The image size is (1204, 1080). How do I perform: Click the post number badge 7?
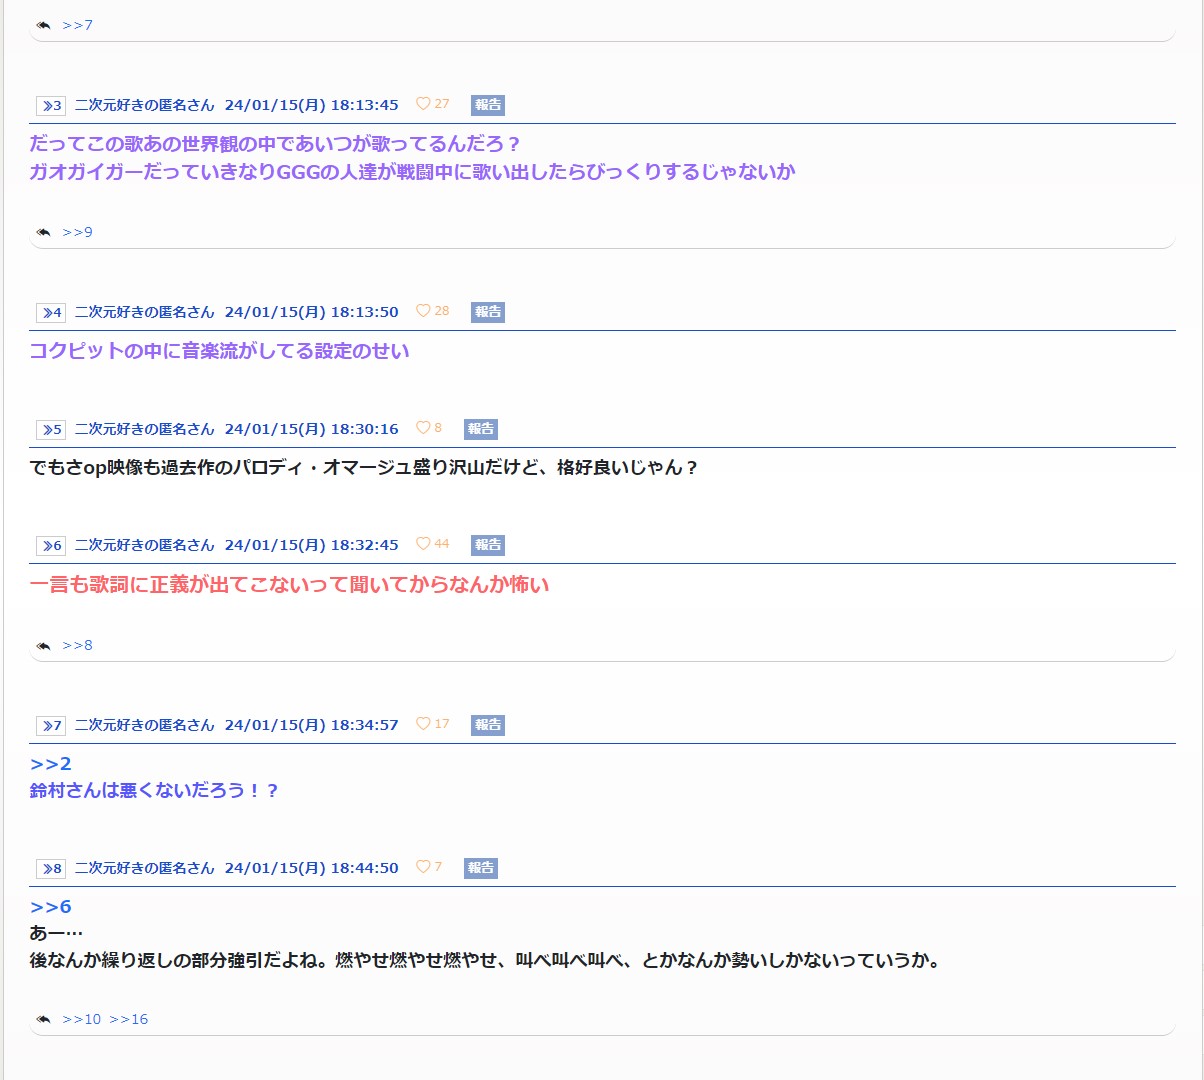coord(51,726)
